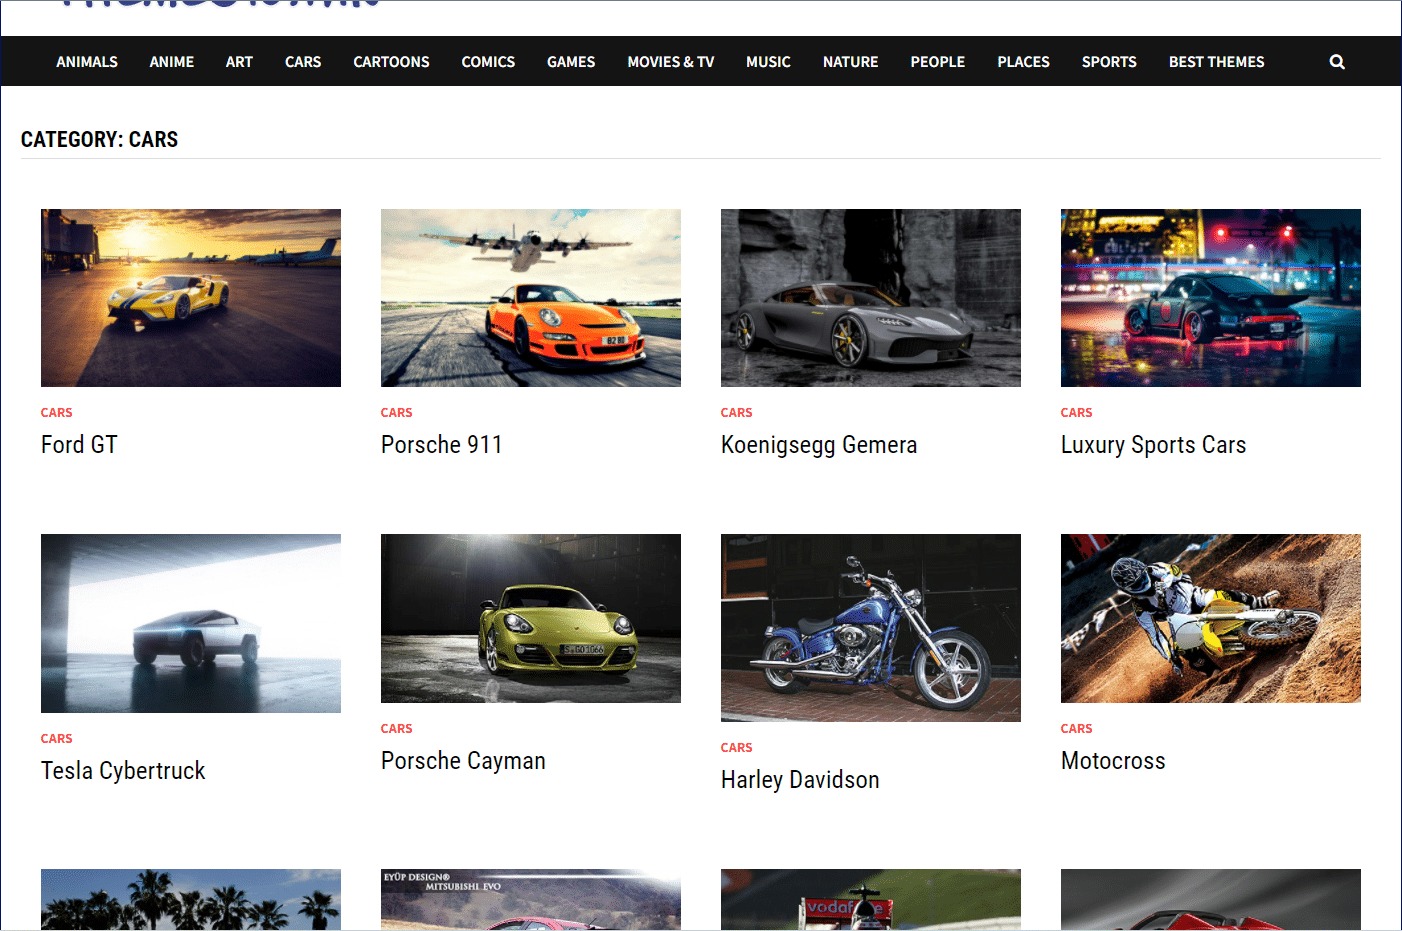The width and height of the screenshot is (1402, 931).
Task: Open the Luxury Sports Cars title link
Action: [x=1153, y=446]
